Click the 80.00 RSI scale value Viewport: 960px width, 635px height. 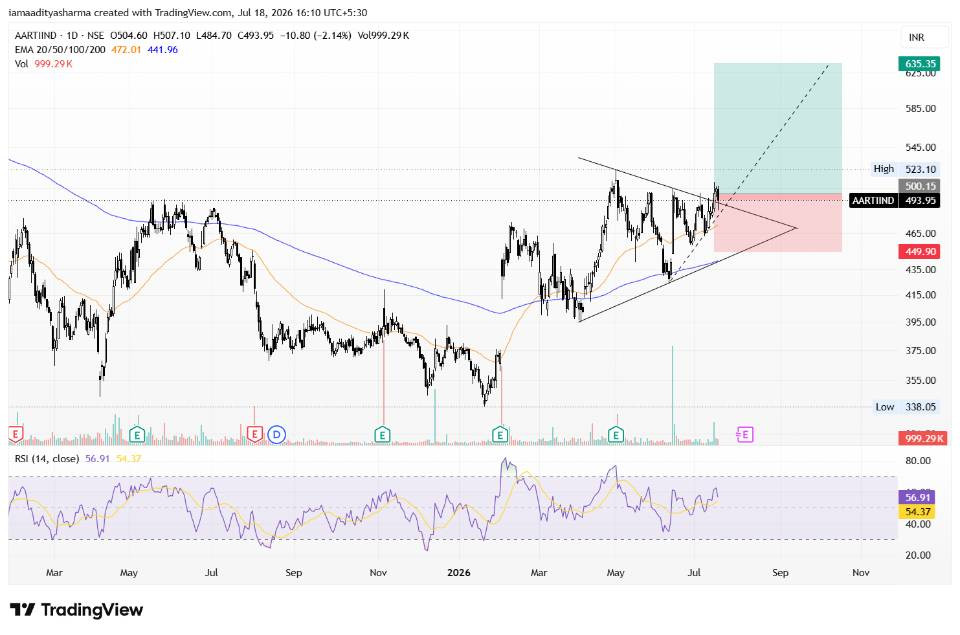pyautogui.click(x=918, y=460)
